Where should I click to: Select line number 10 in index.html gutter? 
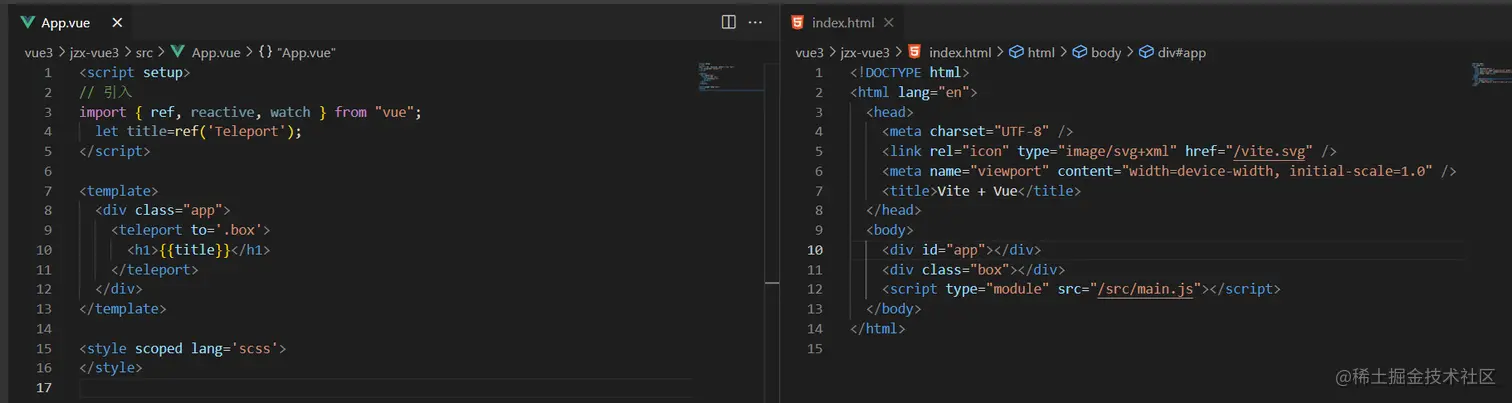click(814, 250)
